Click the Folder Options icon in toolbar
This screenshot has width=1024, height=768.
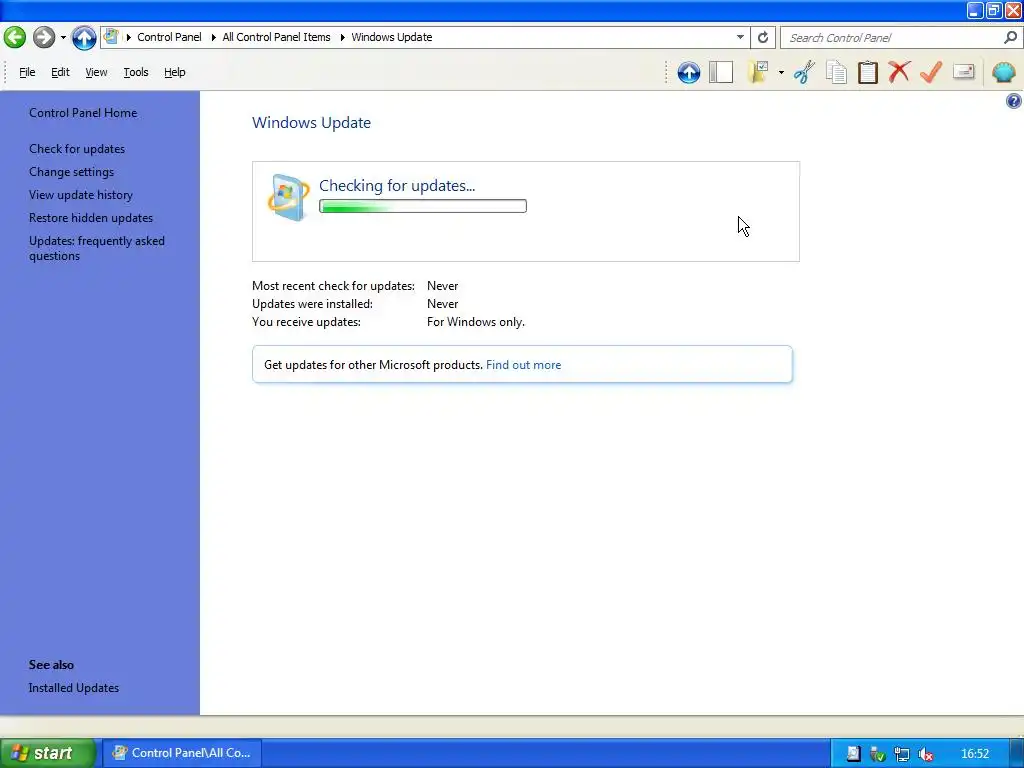coord(758,72)
